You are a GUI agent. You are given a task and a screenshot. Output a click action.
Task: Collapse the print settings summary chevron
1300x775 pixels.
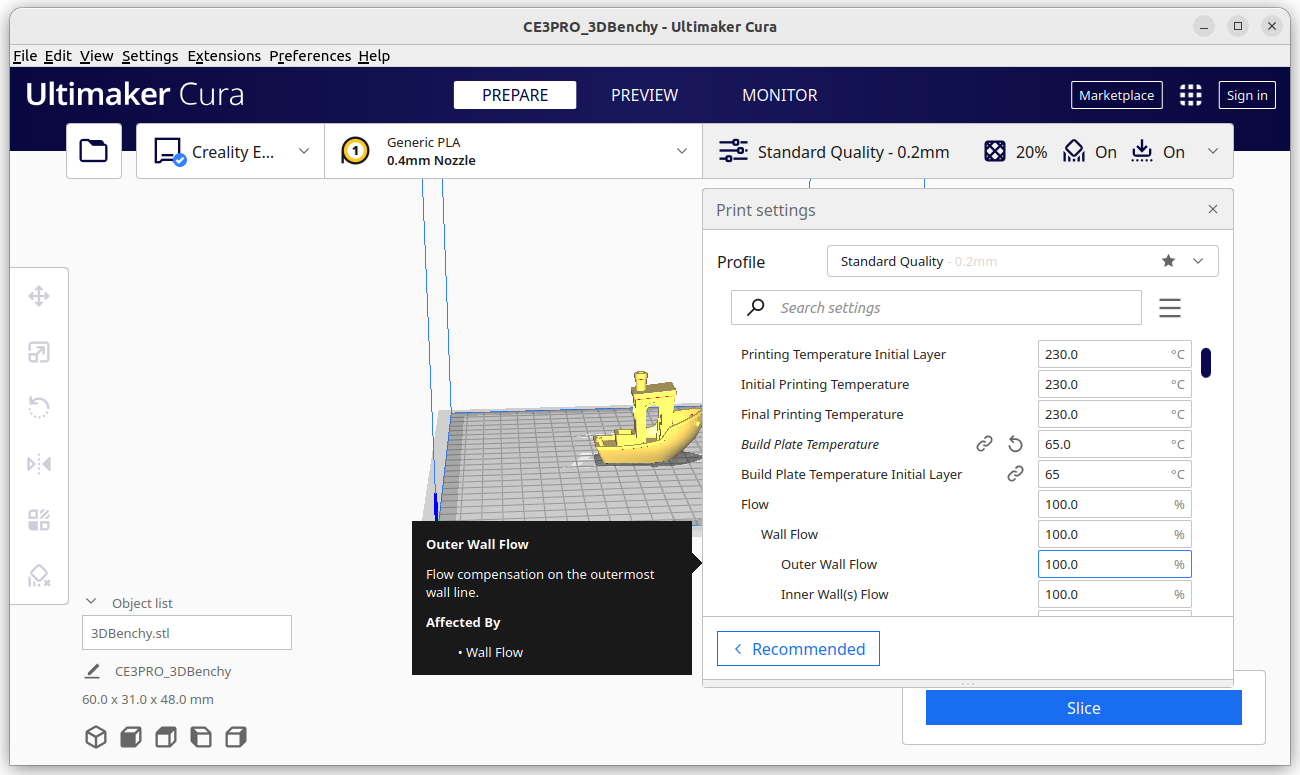click(1213, 151)
